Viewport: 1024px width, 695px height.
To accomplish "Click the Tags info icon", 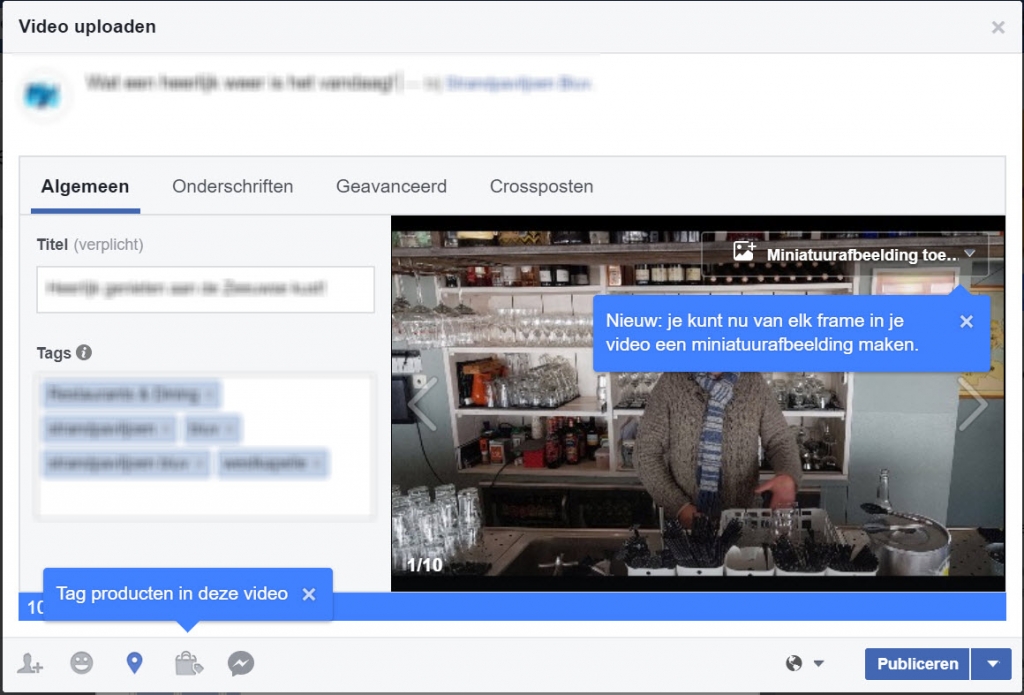I will pyautogui.click(x=84, y=353).
